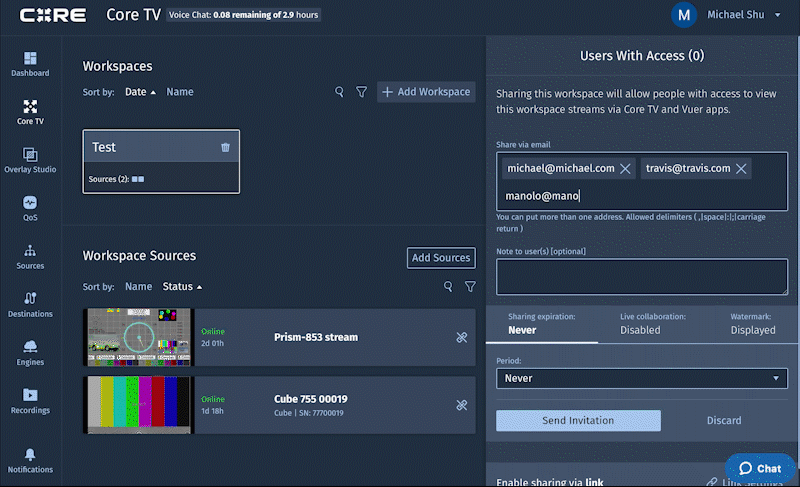Go to QoS section
This screenshot has width=800, height=487.
(x=30, y=208)
